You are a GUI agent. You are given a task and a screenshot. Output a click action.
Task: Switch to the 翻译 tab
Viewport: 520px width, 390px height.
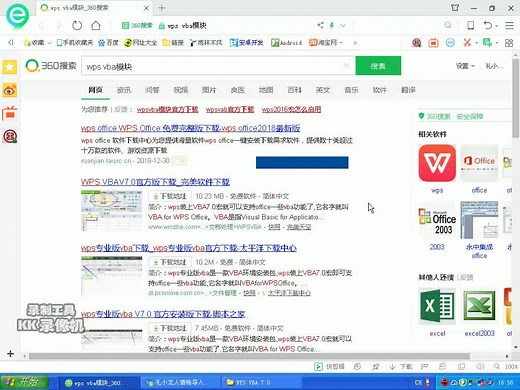(x=408, y=90)
